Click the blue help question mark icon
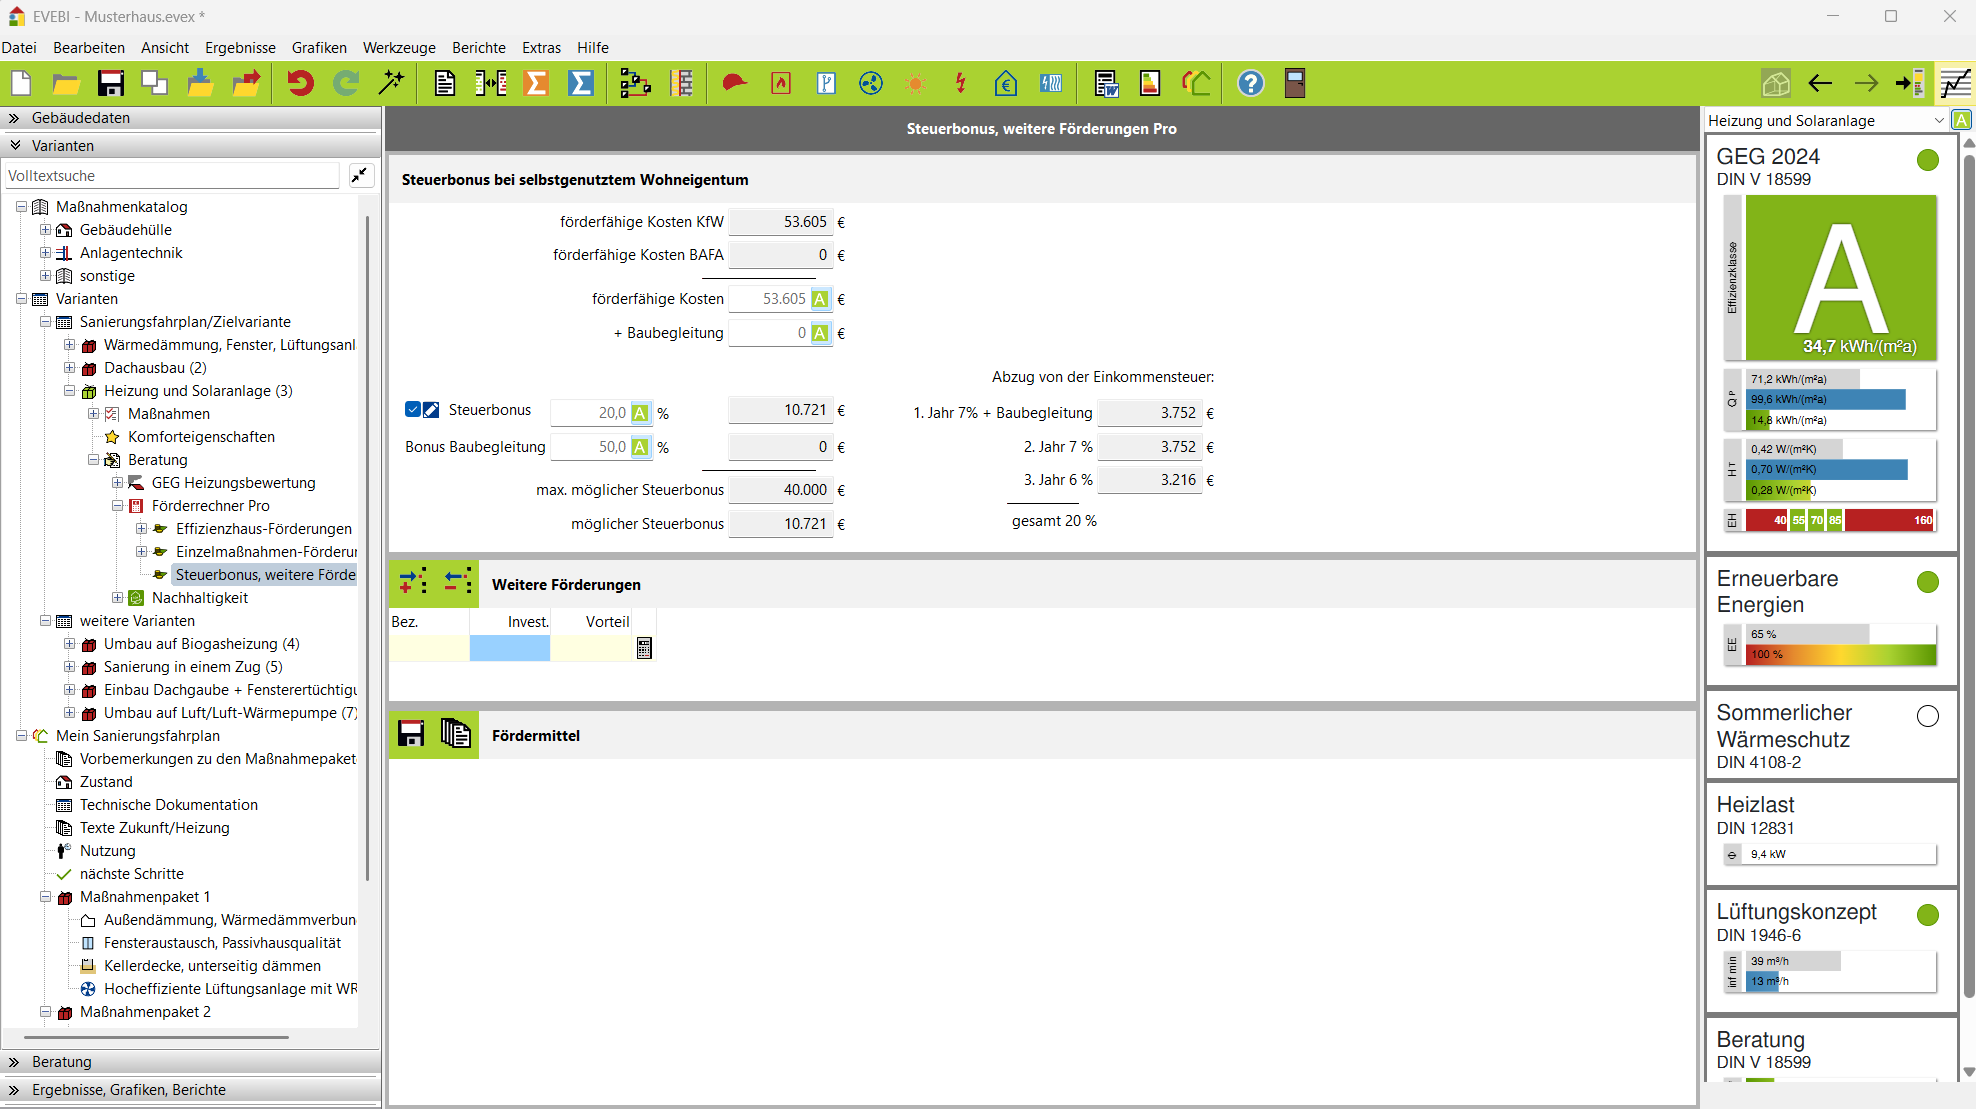This screenshot has width=1976, height=1109. click(1250, 83)
